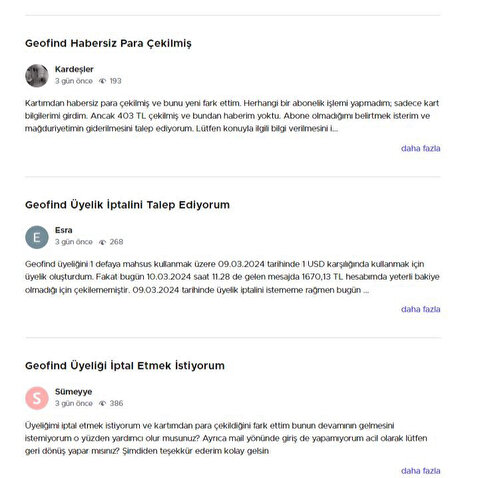
Task: Click the eye icon beside 386 views
Action: coord(103,403)
